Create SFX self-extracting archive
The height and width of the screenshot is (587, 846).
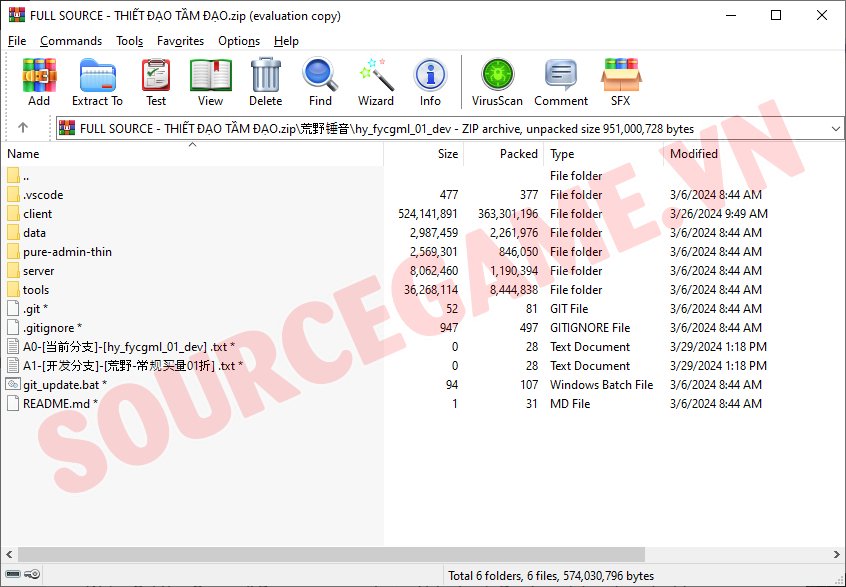pos(620,81)
